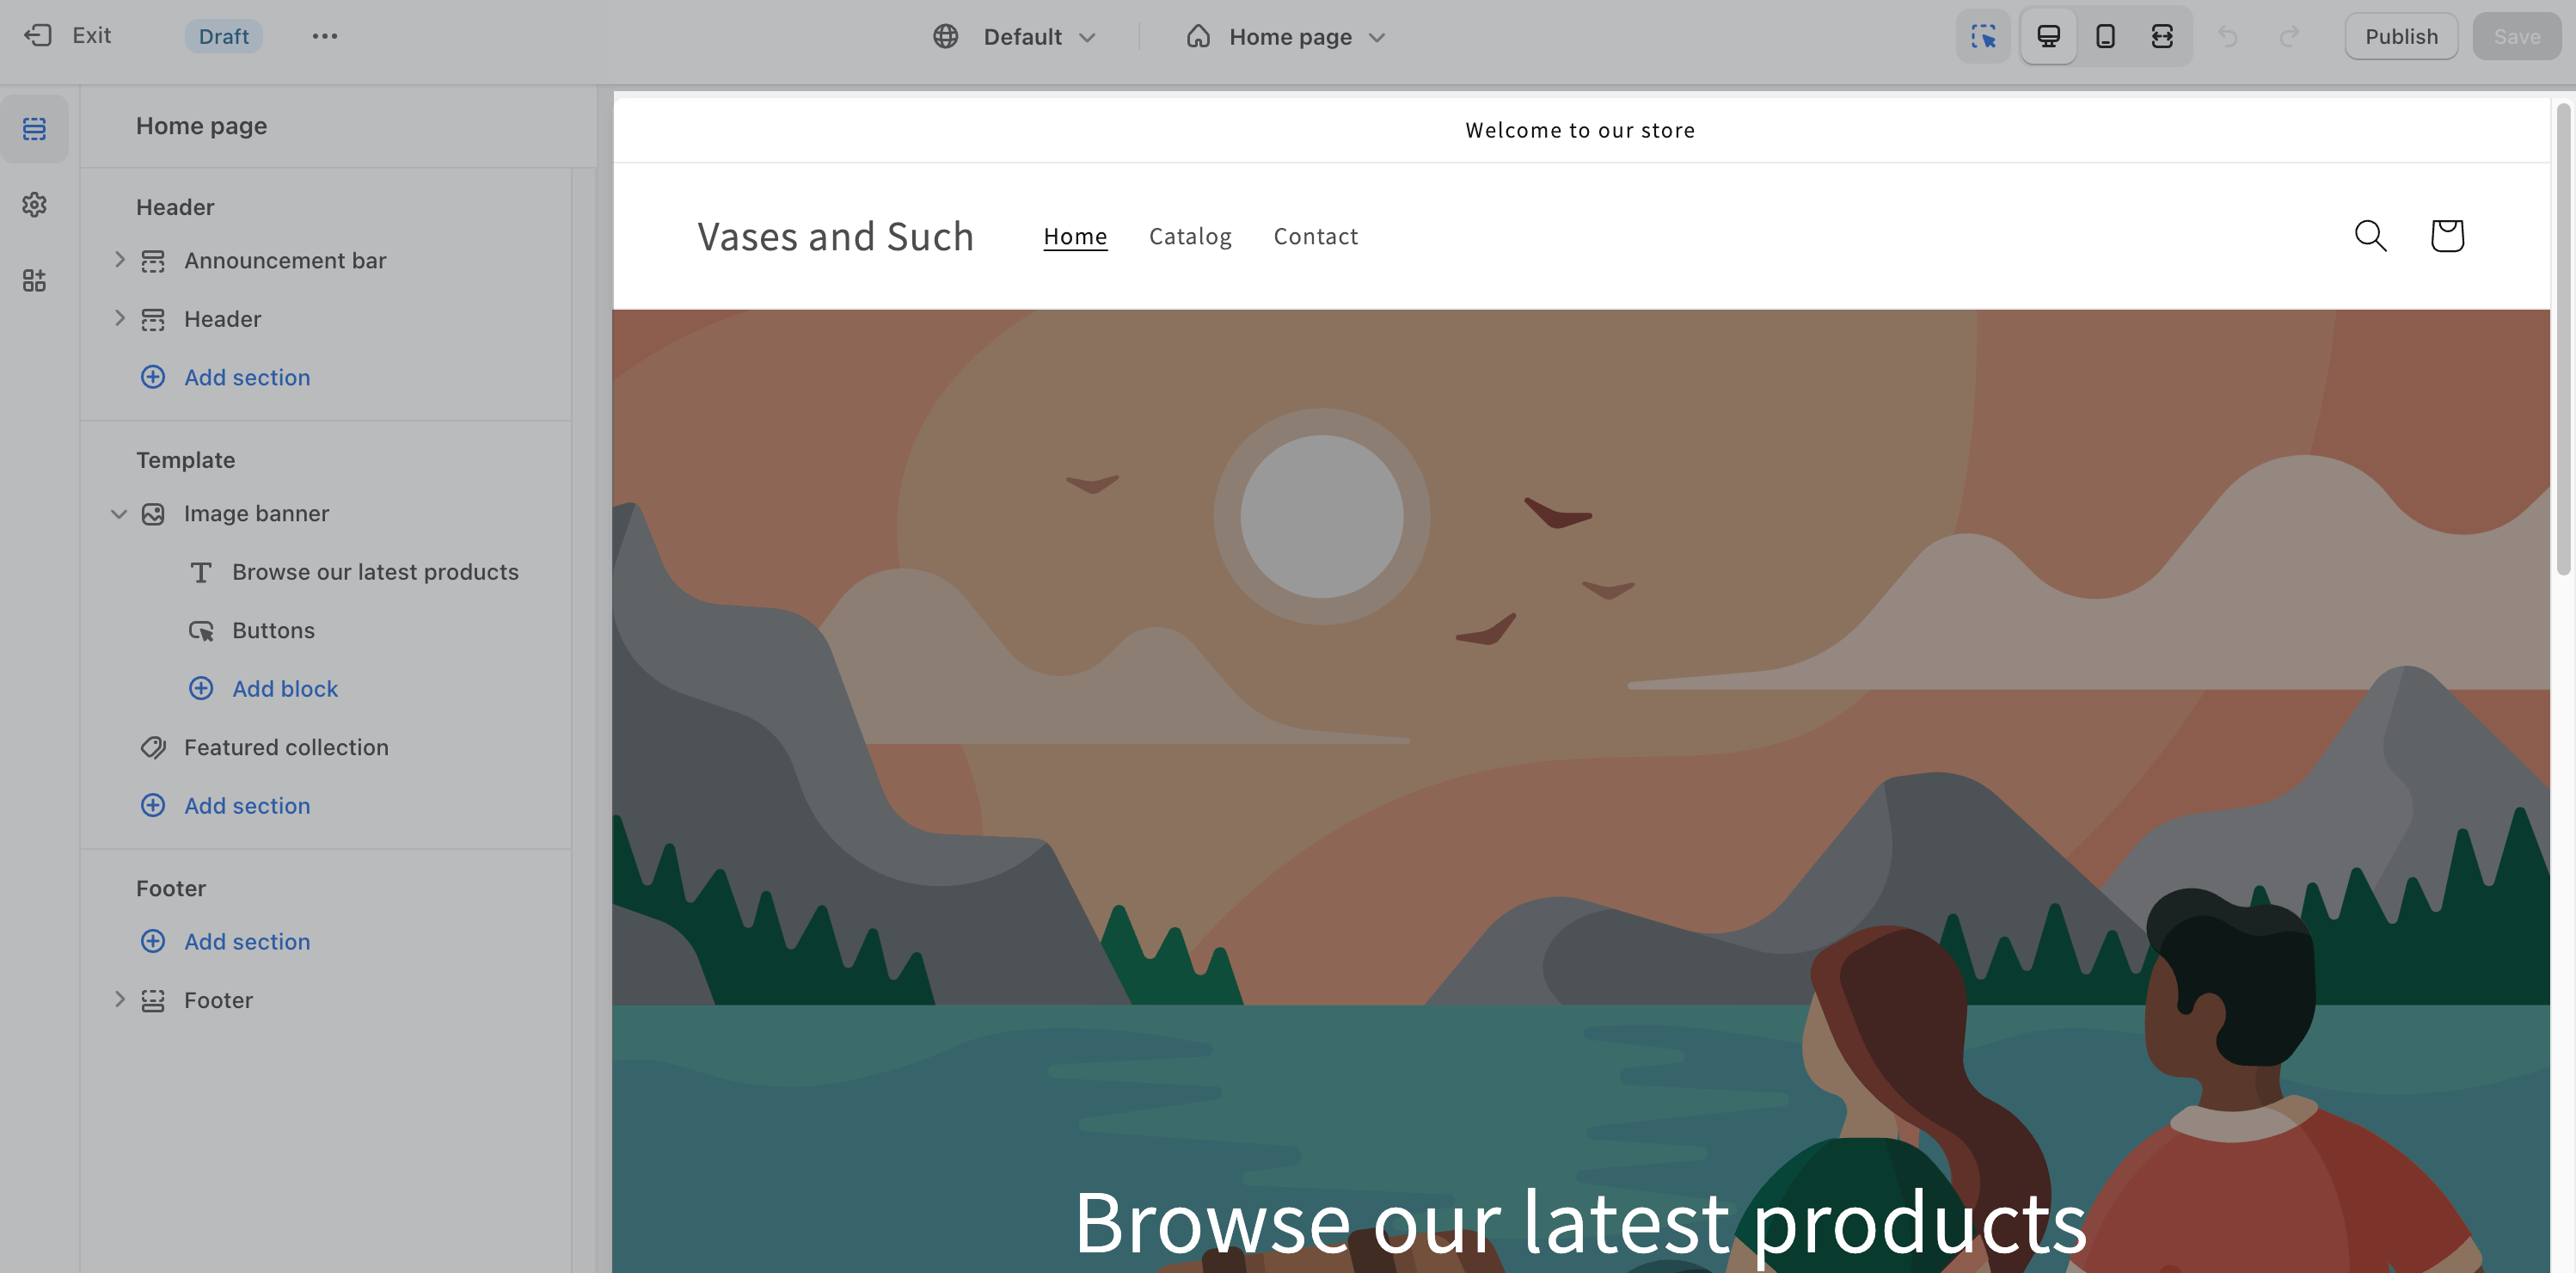This screenshot has height=1273, width=2576.
Task: Open the three-dot more actions menu
Action: click(x=324, y=36)
